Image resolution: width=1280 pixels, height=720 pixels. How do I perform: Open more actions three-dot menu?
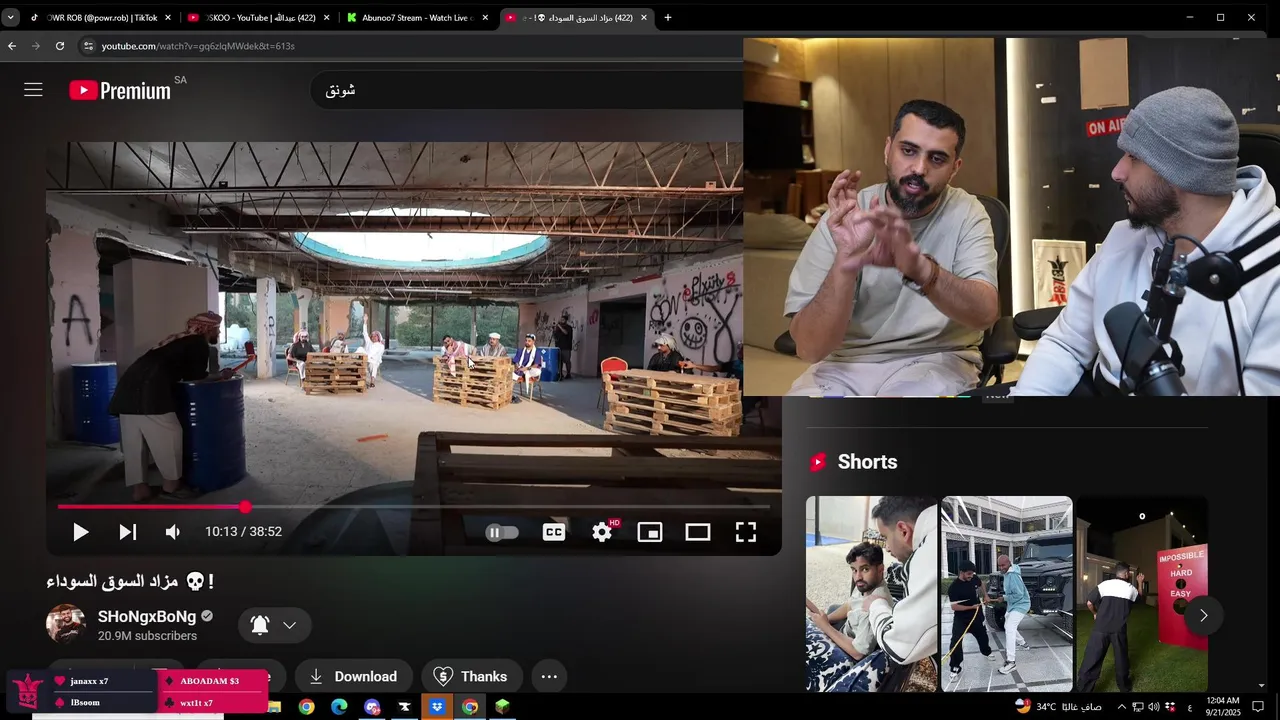[x=549, y=677]
